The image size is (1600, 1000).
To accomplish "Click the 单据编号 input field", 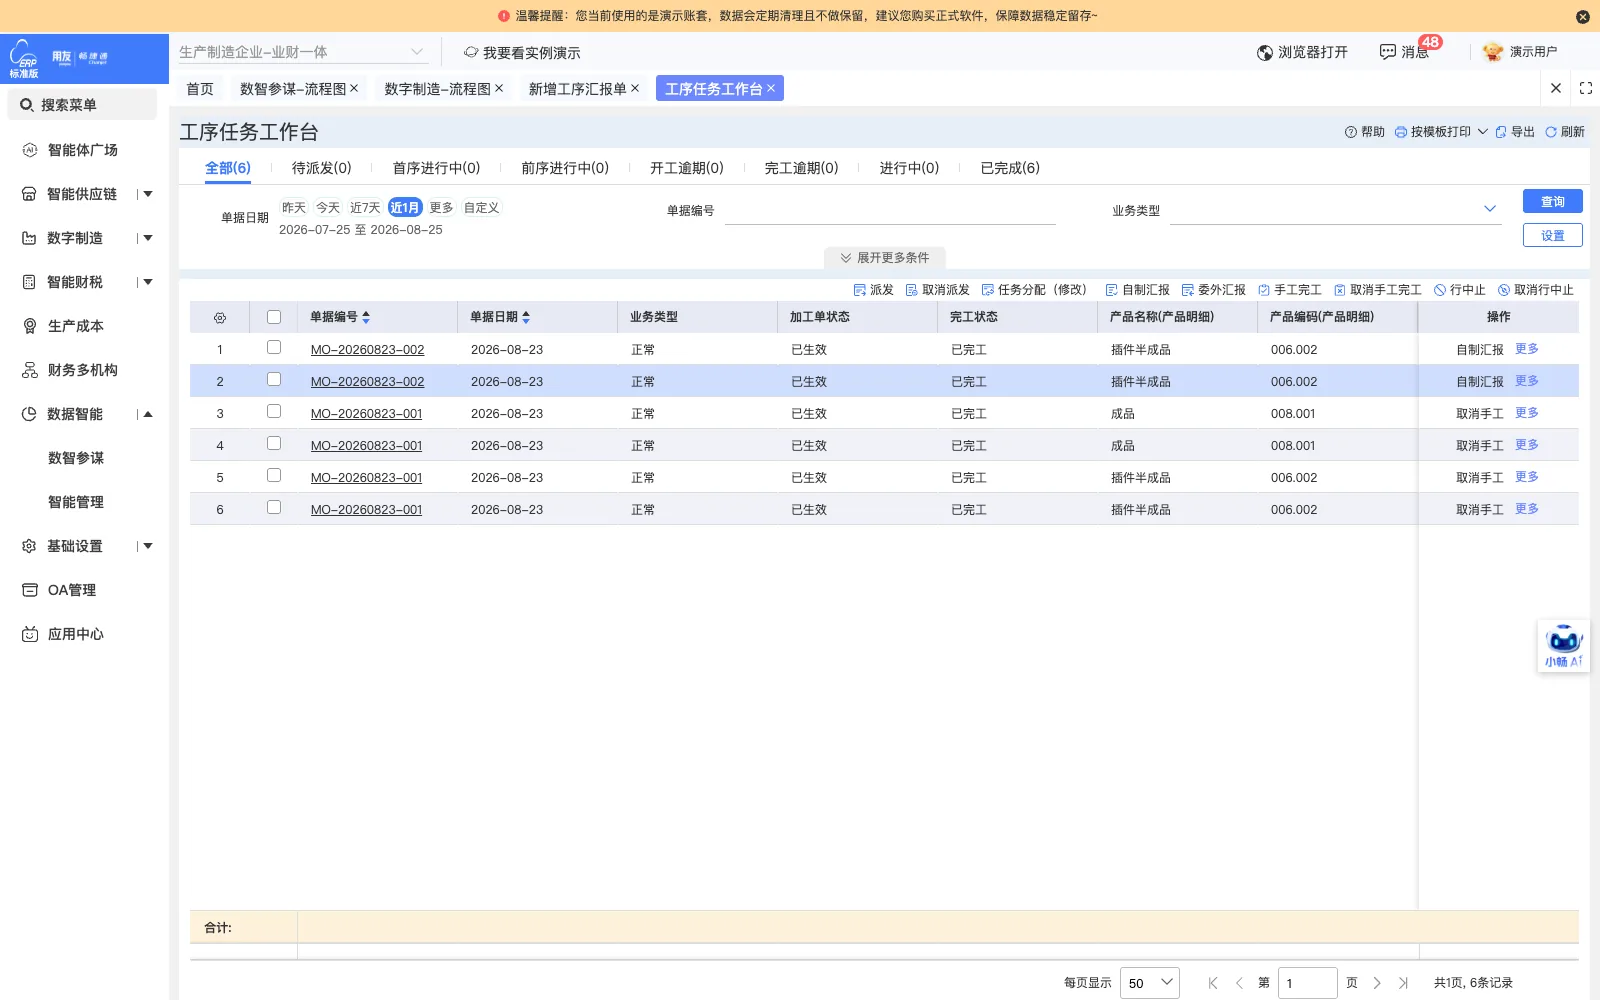I will coord(890,211).
